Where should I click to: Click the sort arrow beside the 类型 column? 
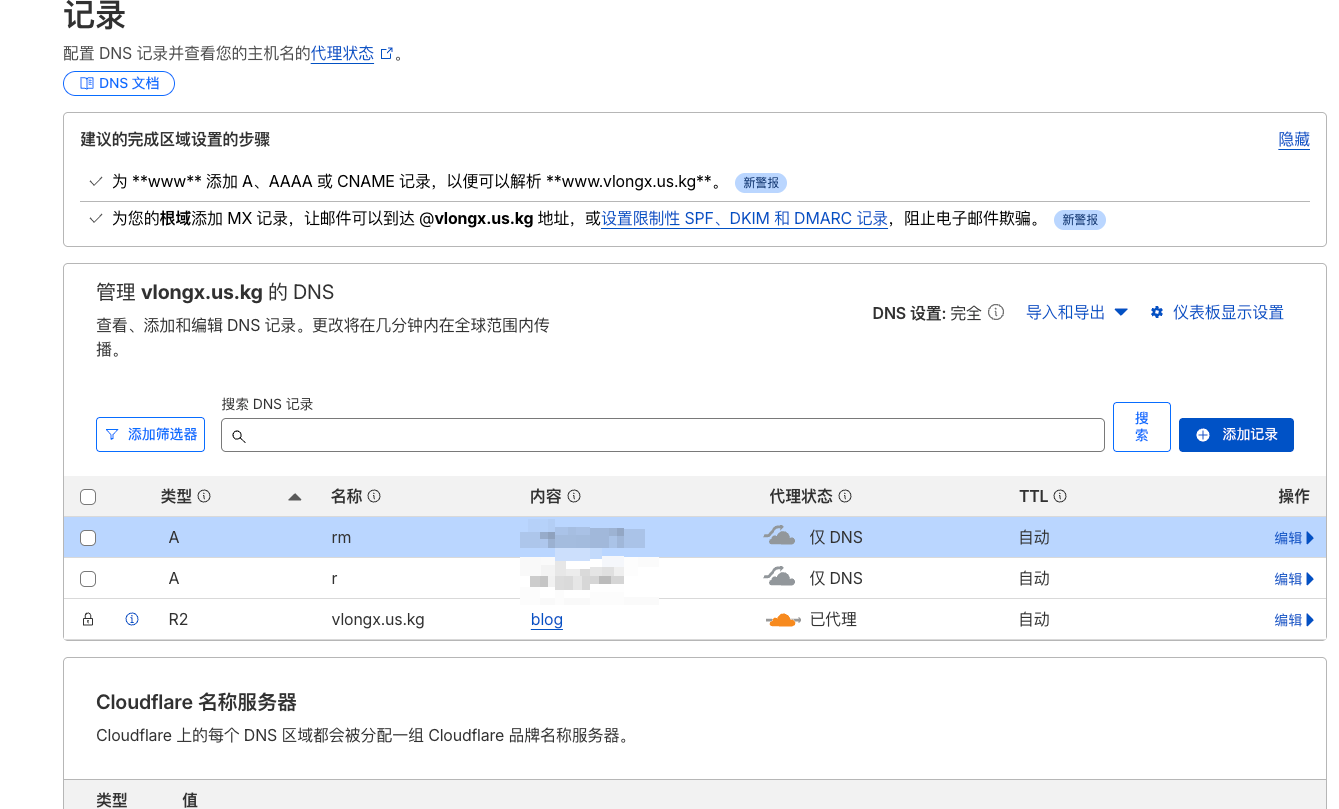294,497
